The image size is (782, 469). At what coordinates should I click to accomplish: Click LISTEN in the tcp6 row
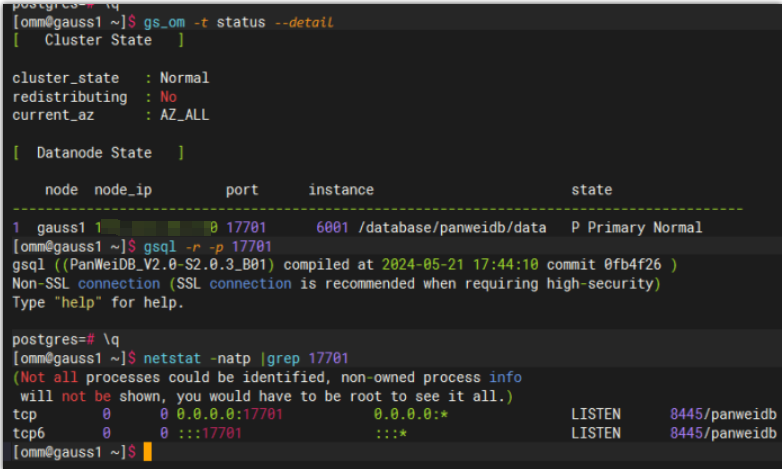pos(596,434)
